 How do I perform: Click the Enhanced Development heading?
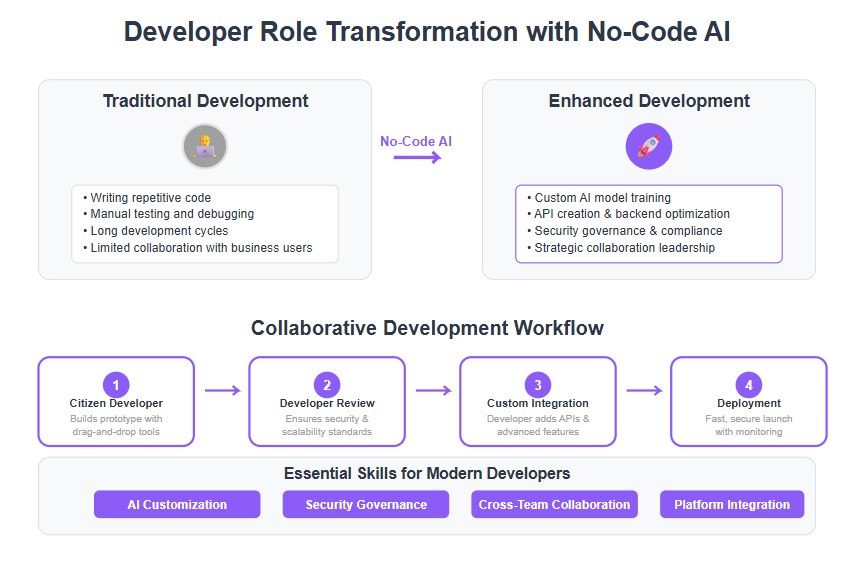649,101
